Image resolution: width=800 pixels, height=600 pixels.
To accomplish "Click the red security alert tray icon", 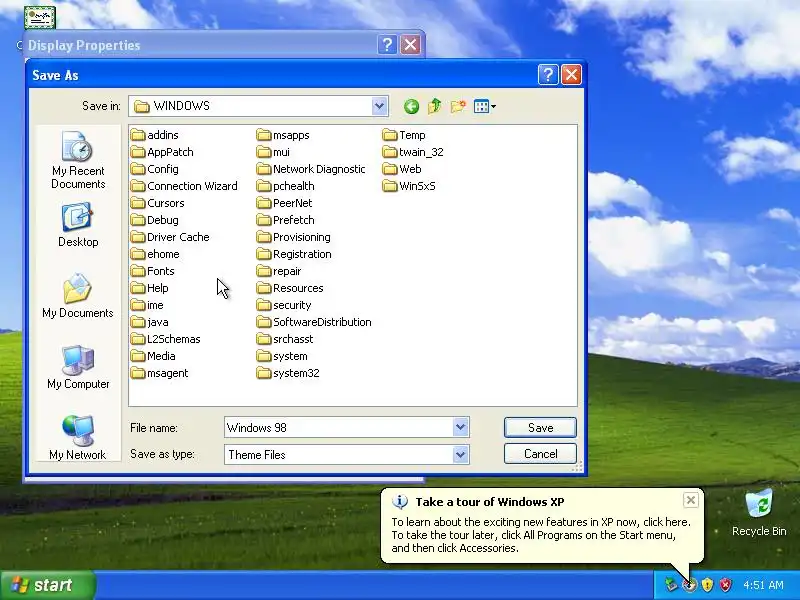I will coord(725,585).
